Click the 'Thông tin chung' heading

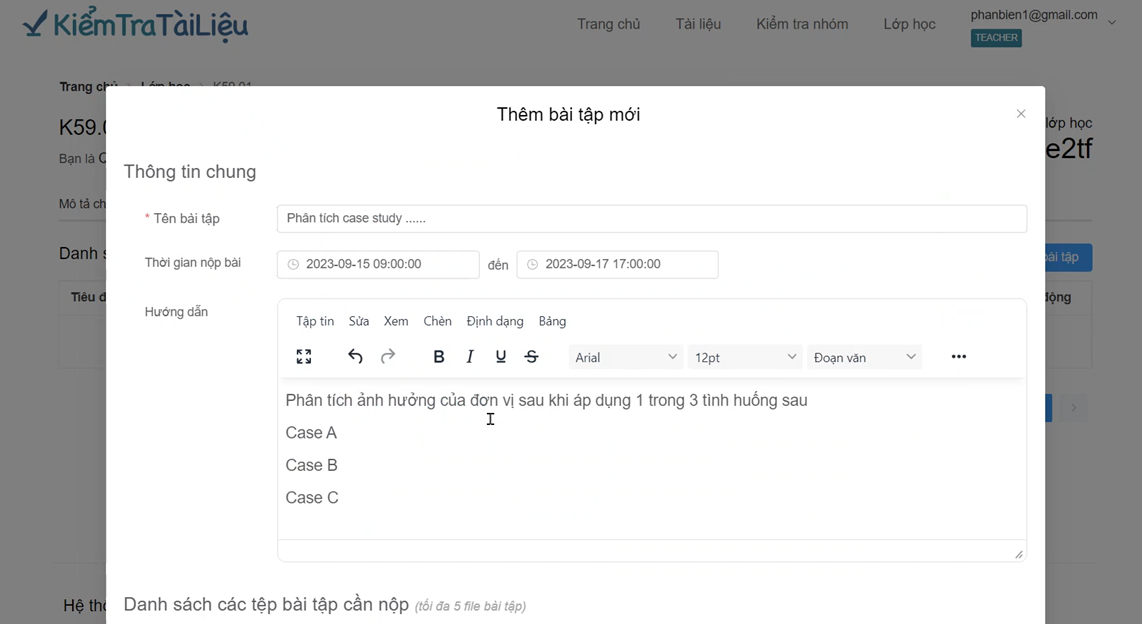point(190,172)
